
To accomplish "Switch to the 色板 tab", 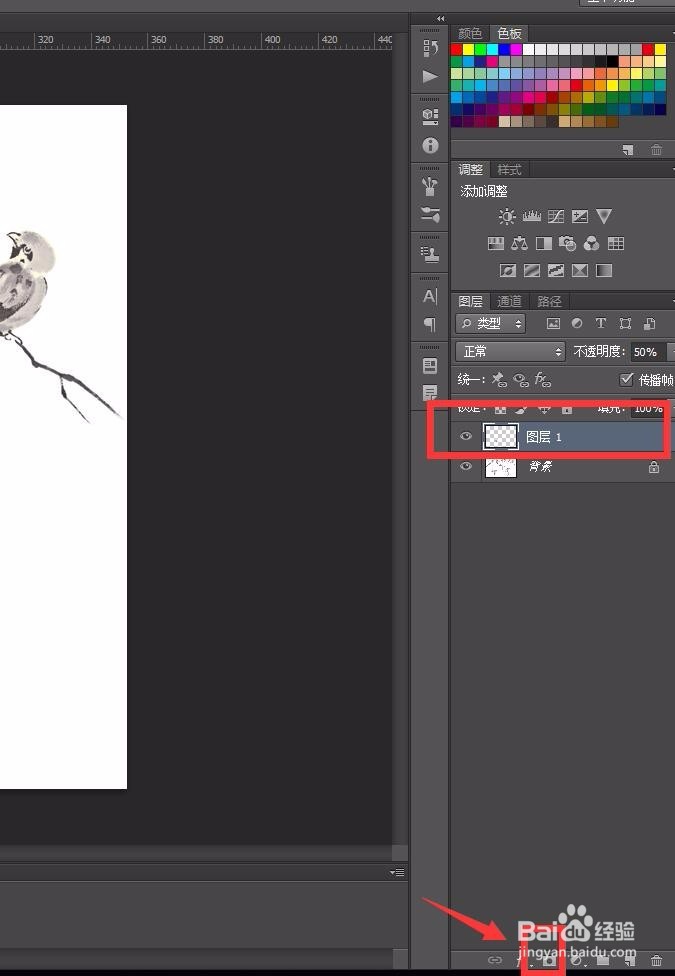I will (x=509, y=33).
